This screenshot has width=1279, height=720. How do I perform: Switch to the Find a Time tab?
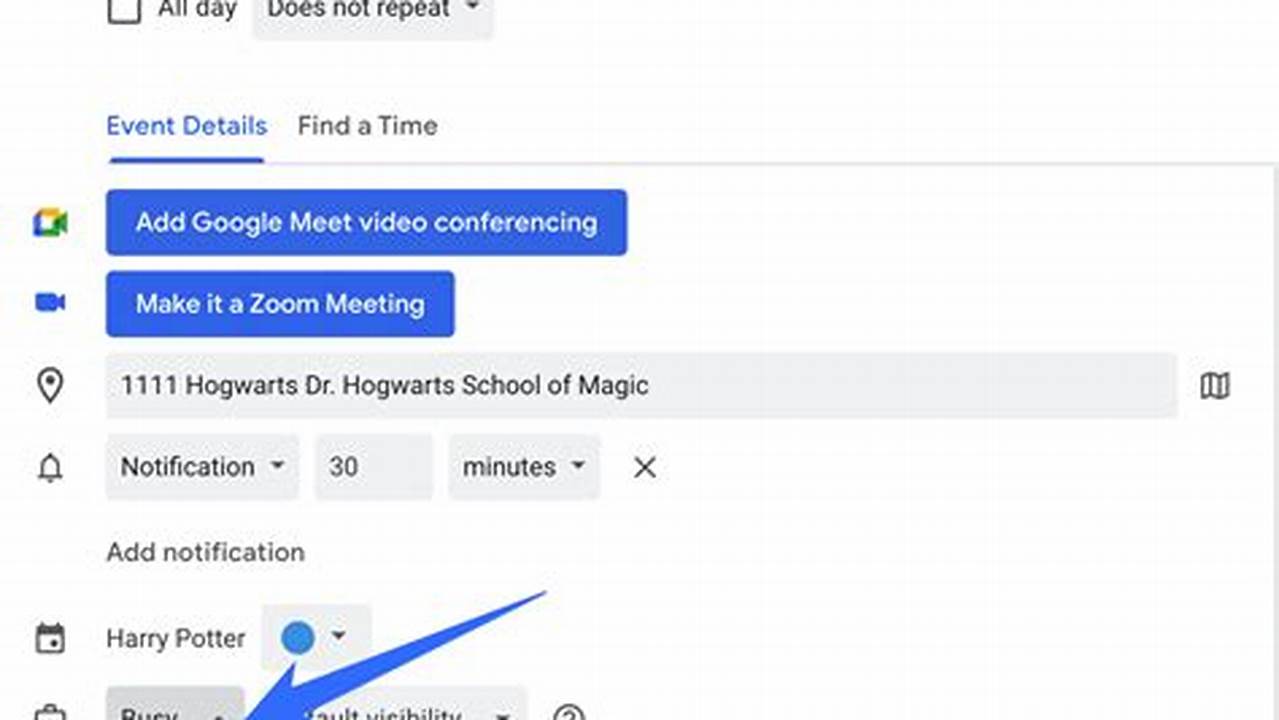click(367, 126)
